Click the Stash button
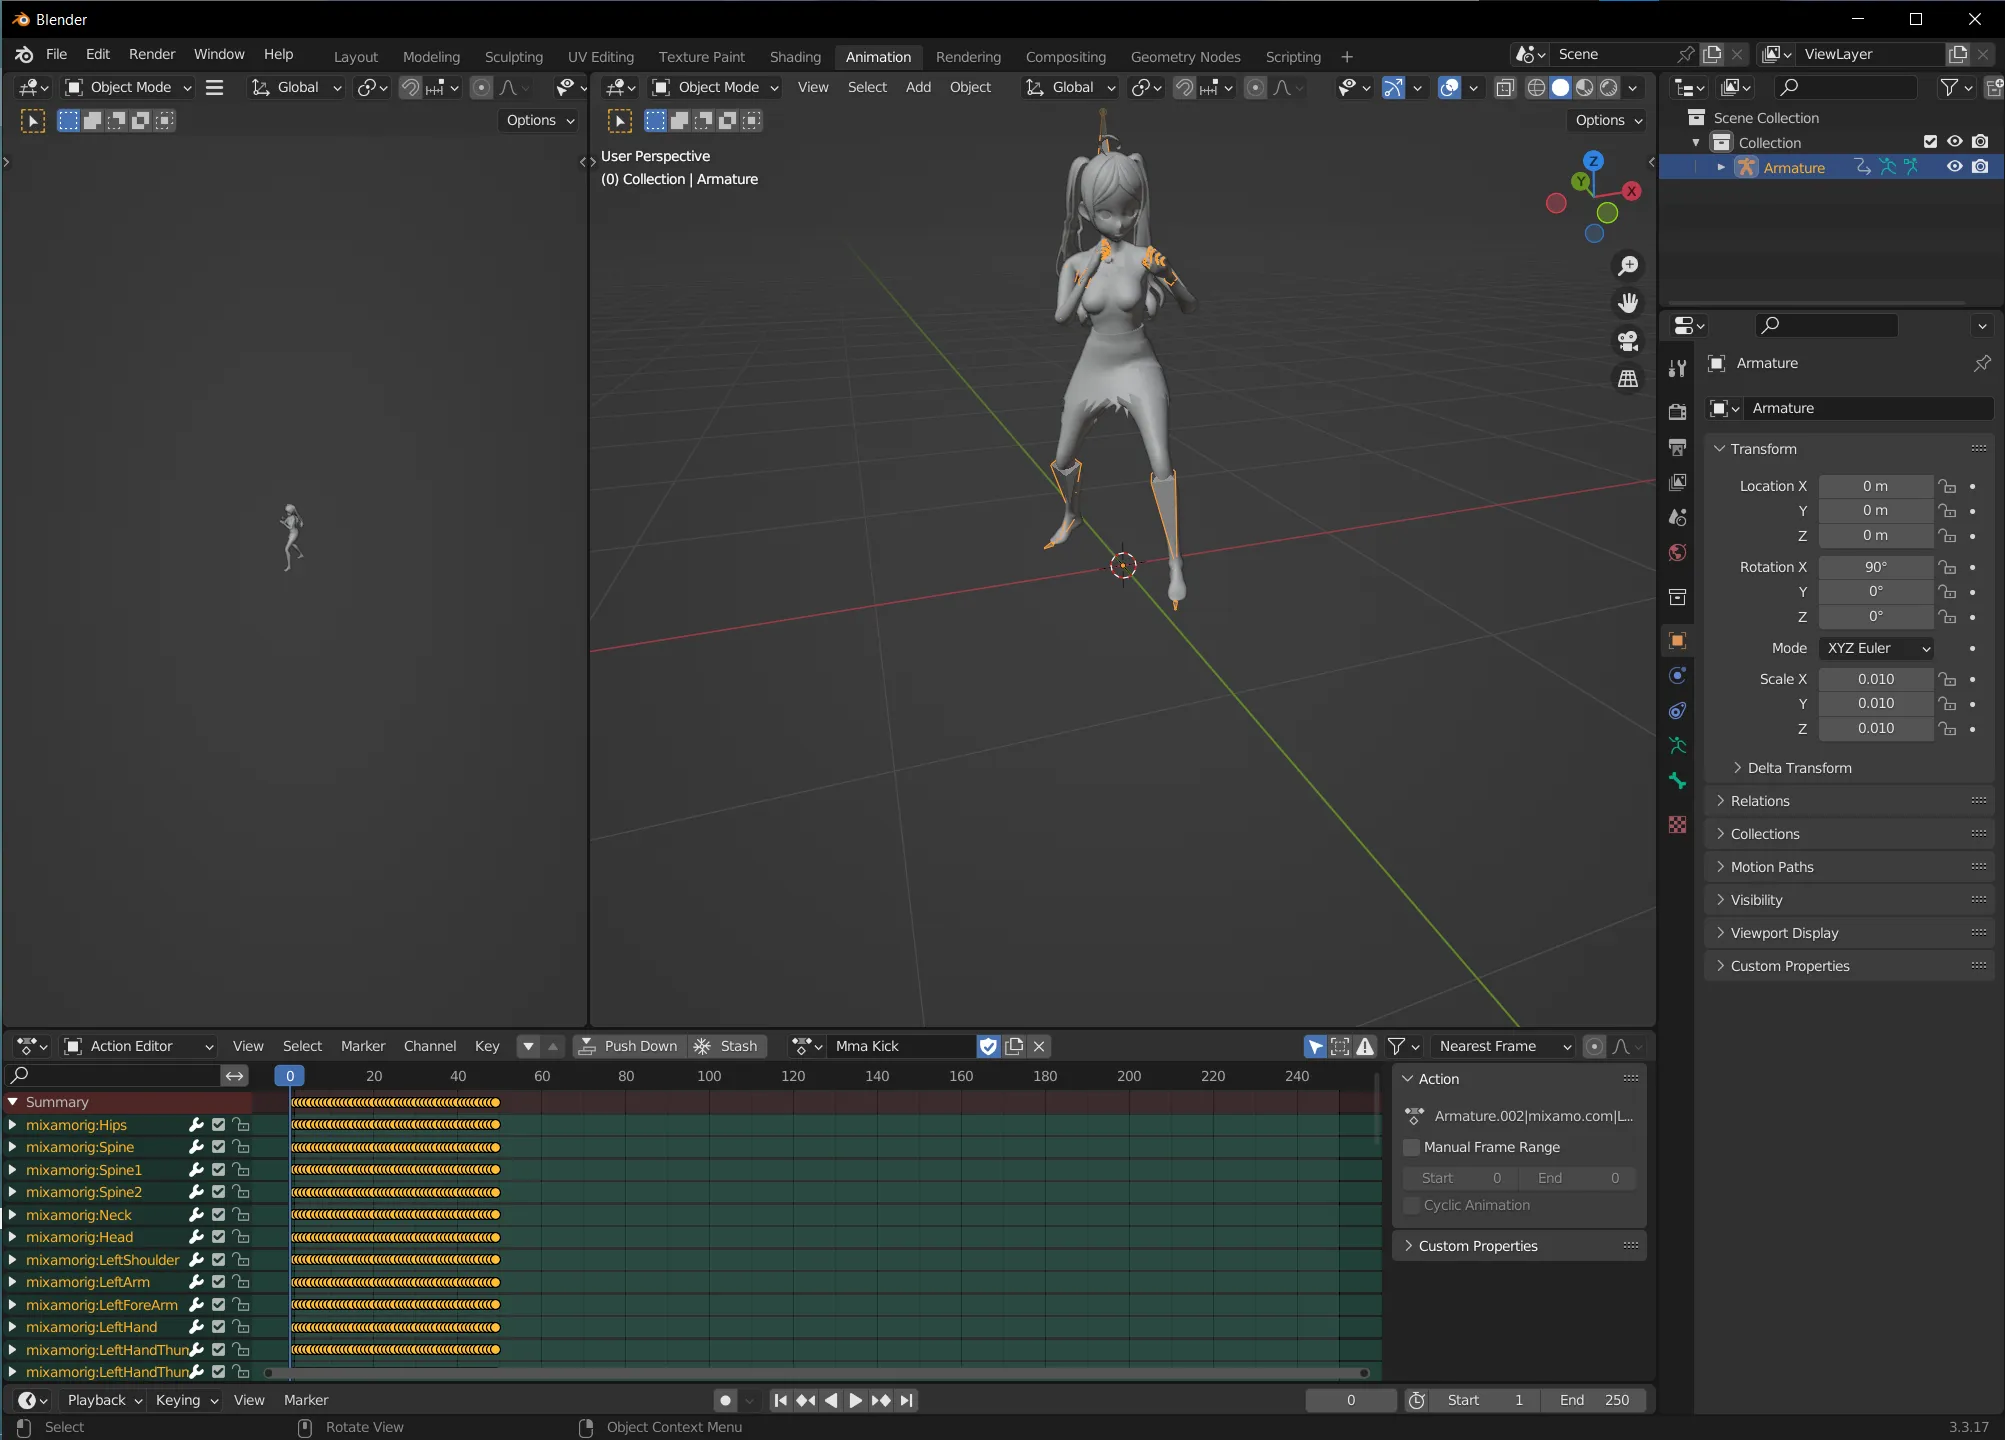Screen dimensions: 2005x1440 (x=727, y=1046)
